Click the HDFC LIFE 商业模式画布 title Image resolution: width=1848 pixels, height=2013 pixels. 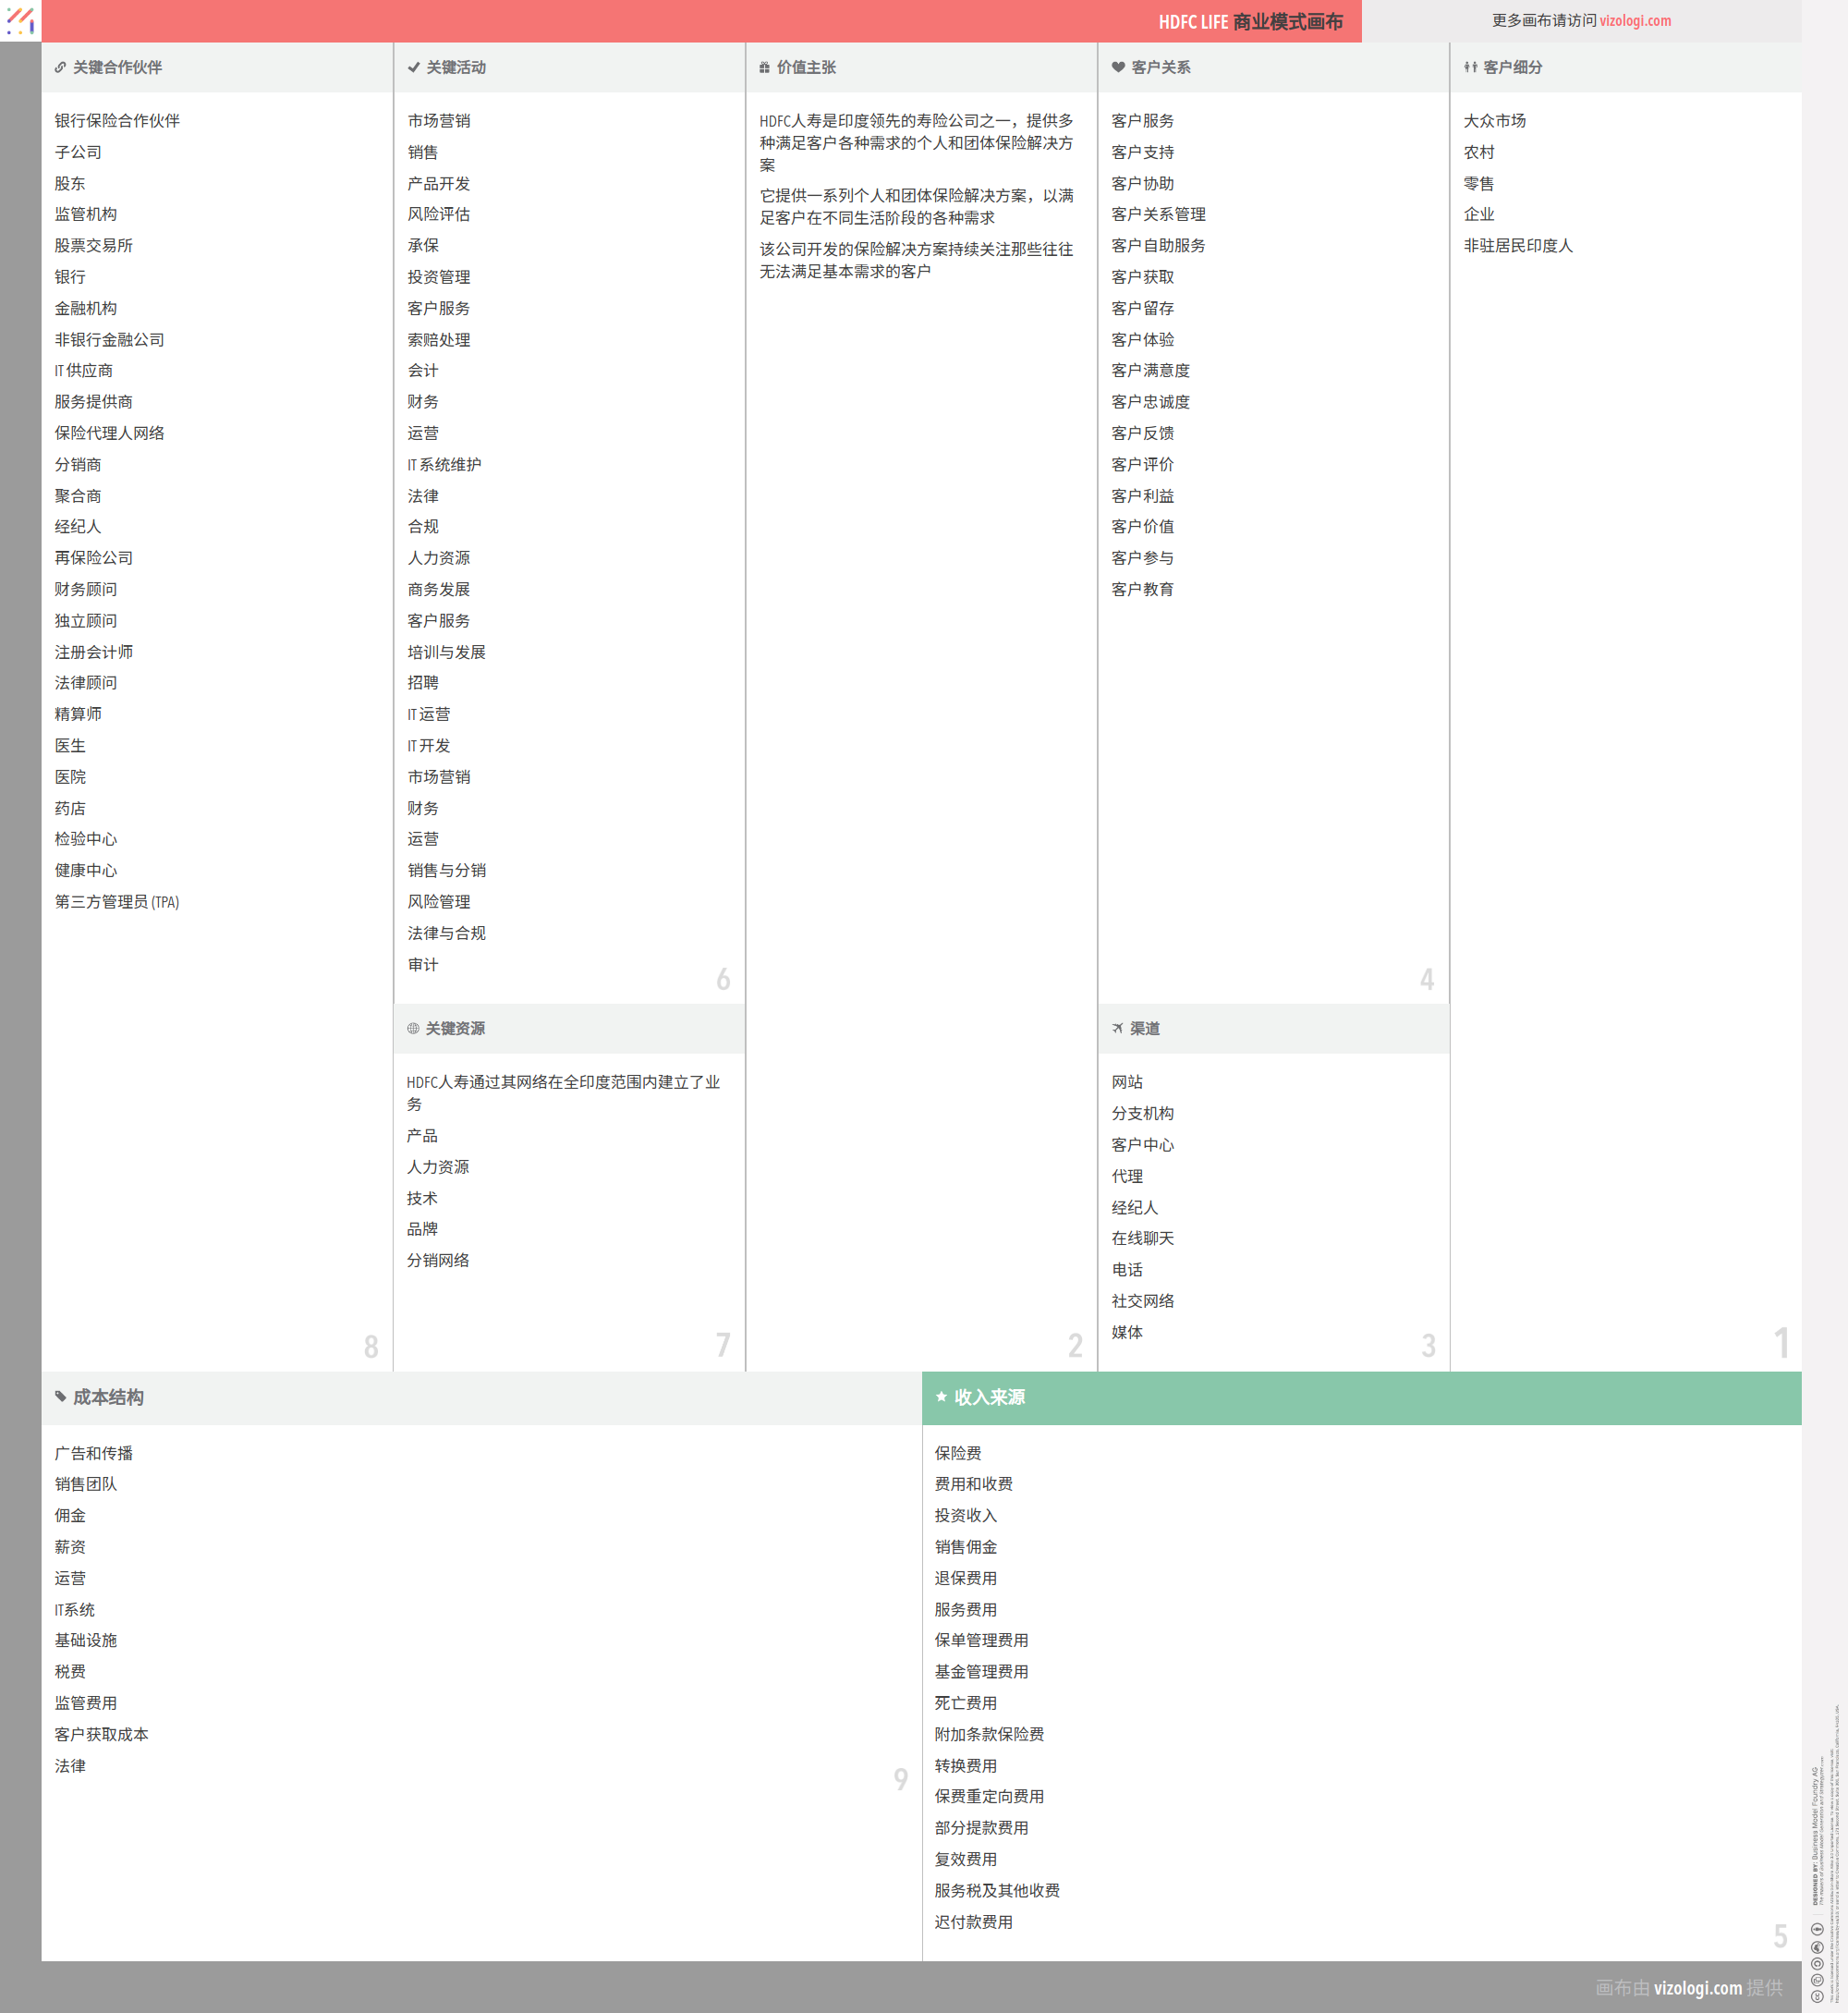click(1250, 22)
